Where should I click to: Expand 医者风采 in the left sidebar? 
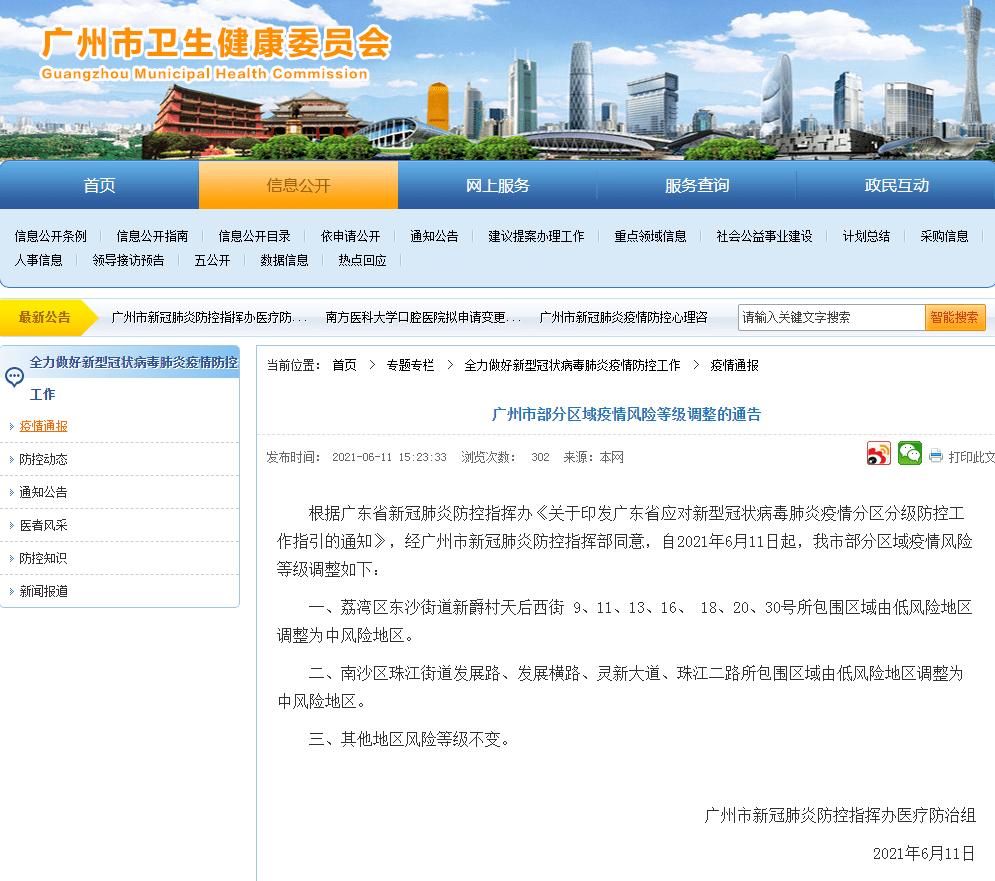click(x=44, y=525)
